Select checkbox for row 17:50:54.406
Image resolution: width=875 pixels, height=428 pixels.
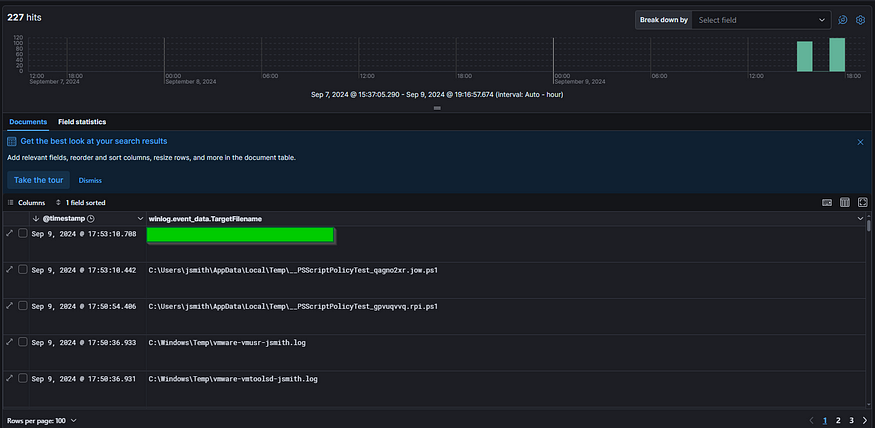(x=22, y=305)
